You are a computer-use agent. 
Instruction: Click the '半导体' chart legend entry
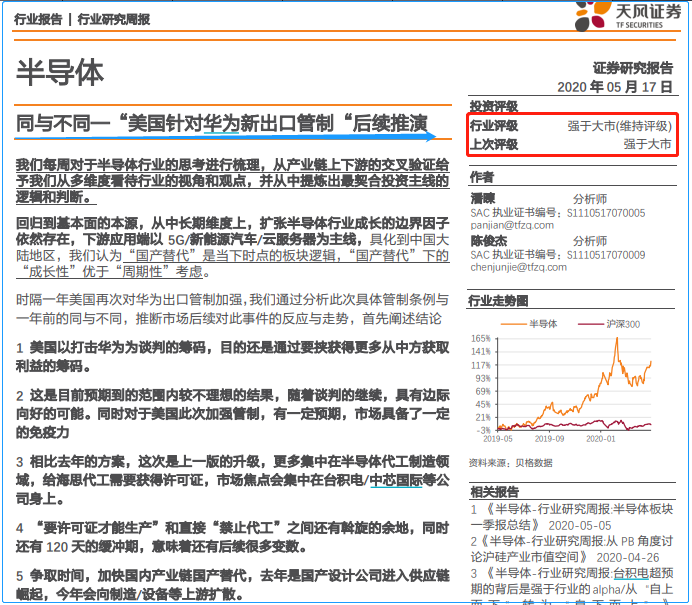pos(529,324)
